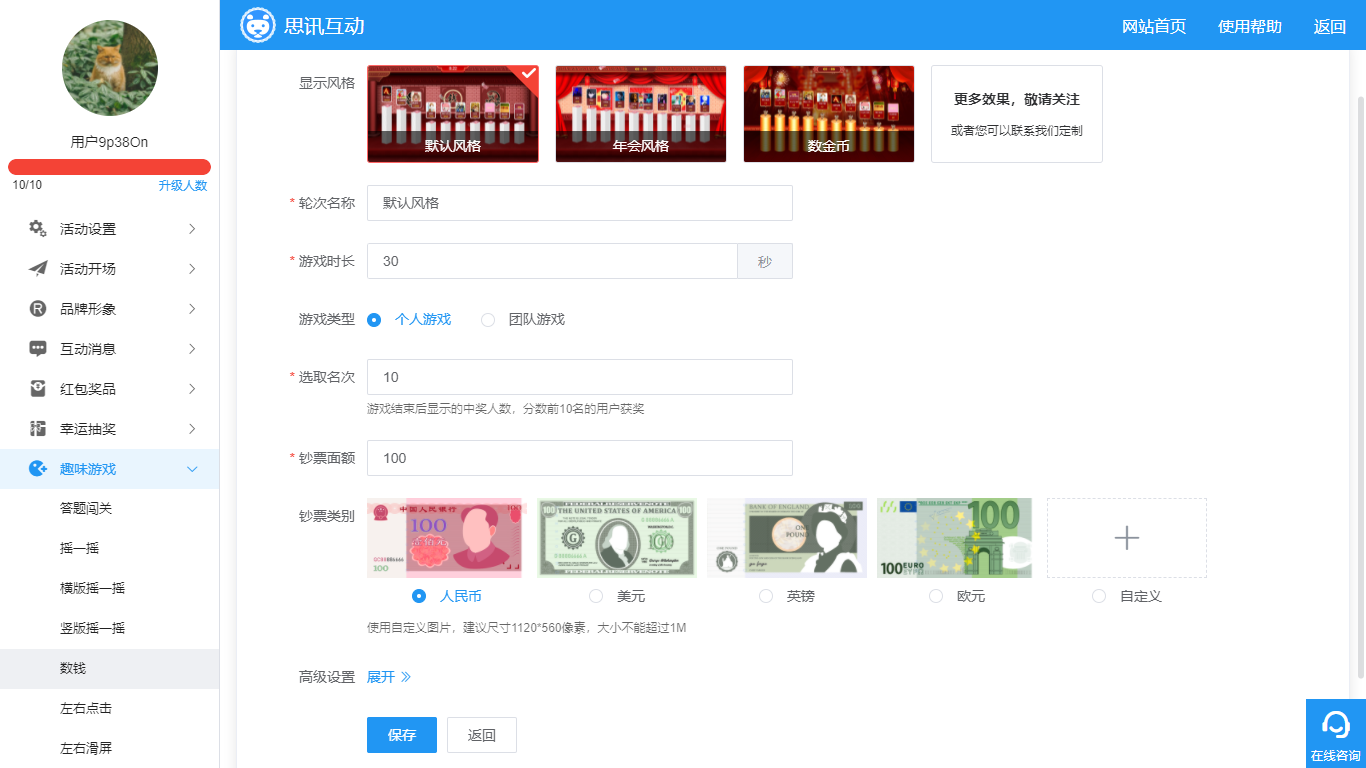Click the 钞票面额 input field

[580, 458]
